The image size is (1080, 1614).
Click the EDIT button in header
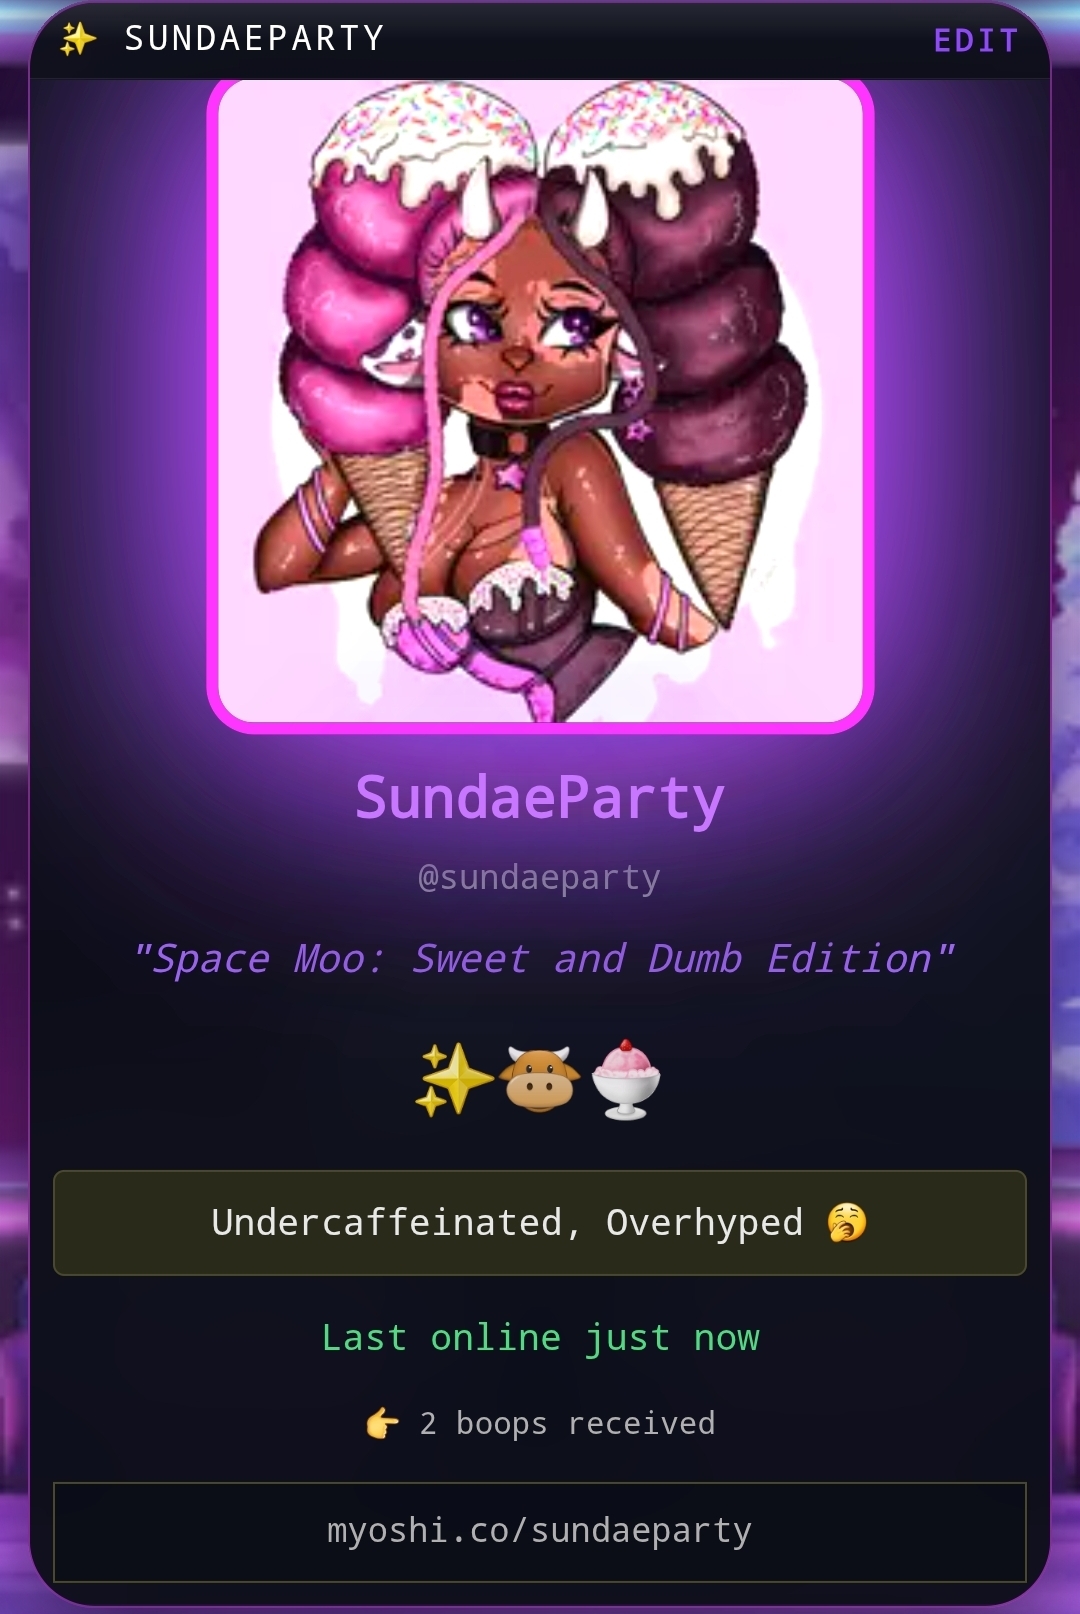tap(975, 40)
